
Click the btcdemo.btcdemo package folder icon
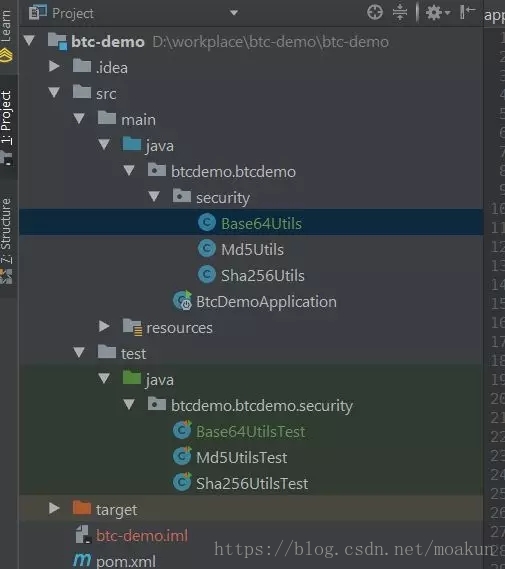click(157, 170)
